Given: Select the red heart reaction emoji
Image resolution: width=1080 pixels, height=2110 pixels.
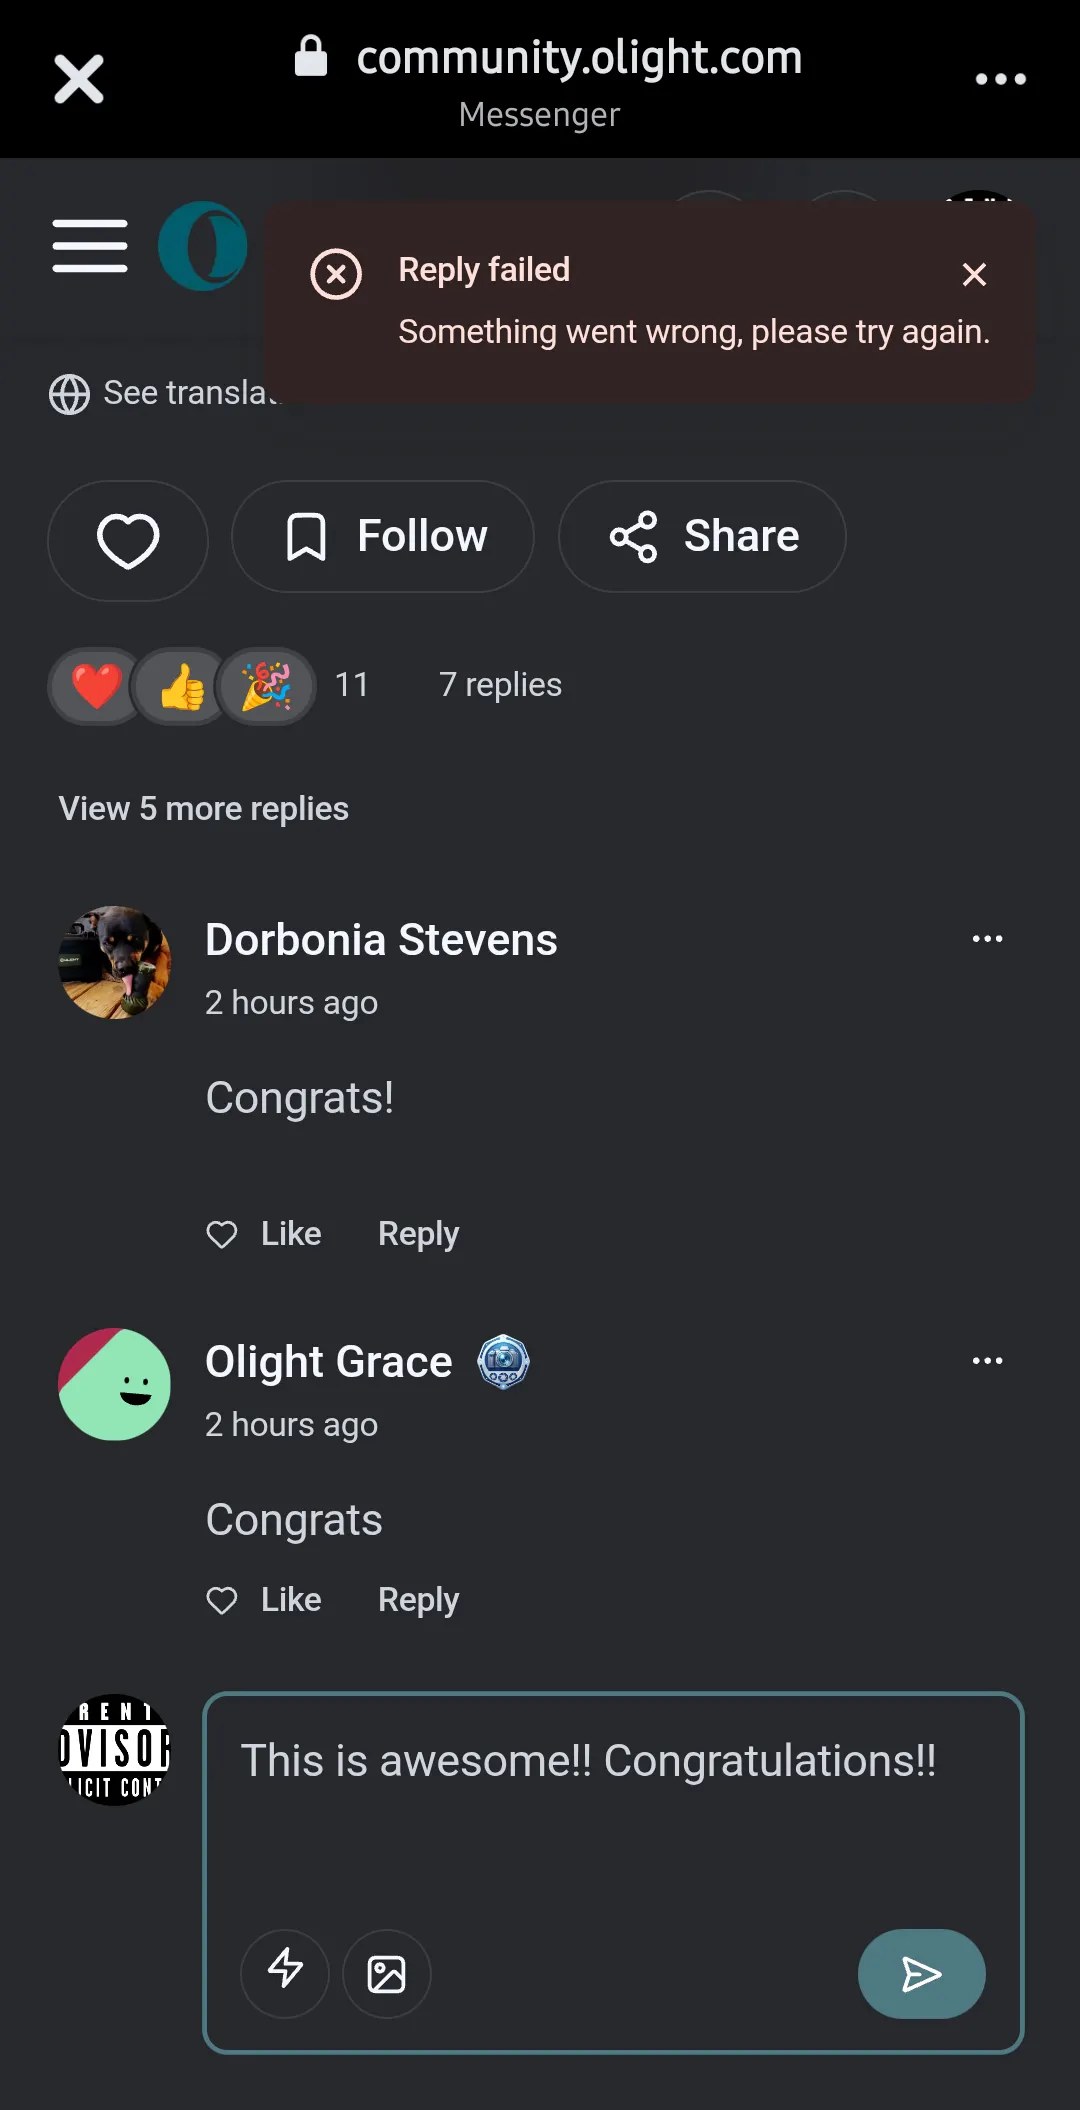Looking at the screenshot, I should 96,686.
